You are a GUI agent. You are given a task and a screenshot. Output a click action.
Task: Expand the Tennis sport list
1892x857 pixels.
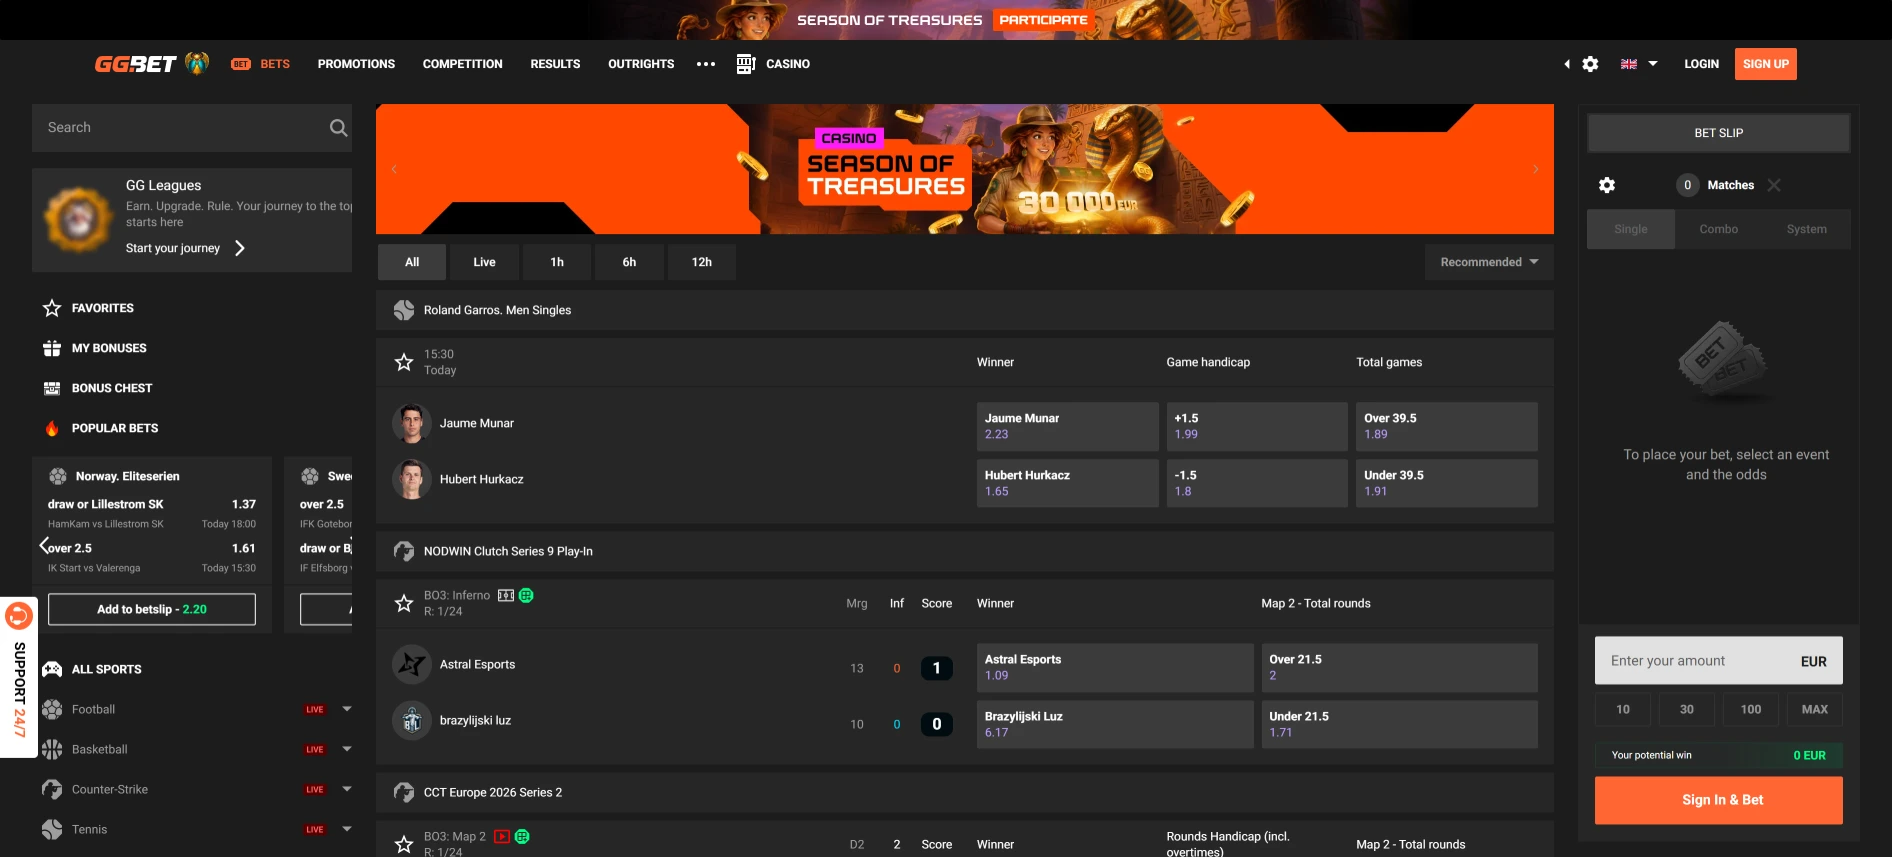(x=347, y=829)
